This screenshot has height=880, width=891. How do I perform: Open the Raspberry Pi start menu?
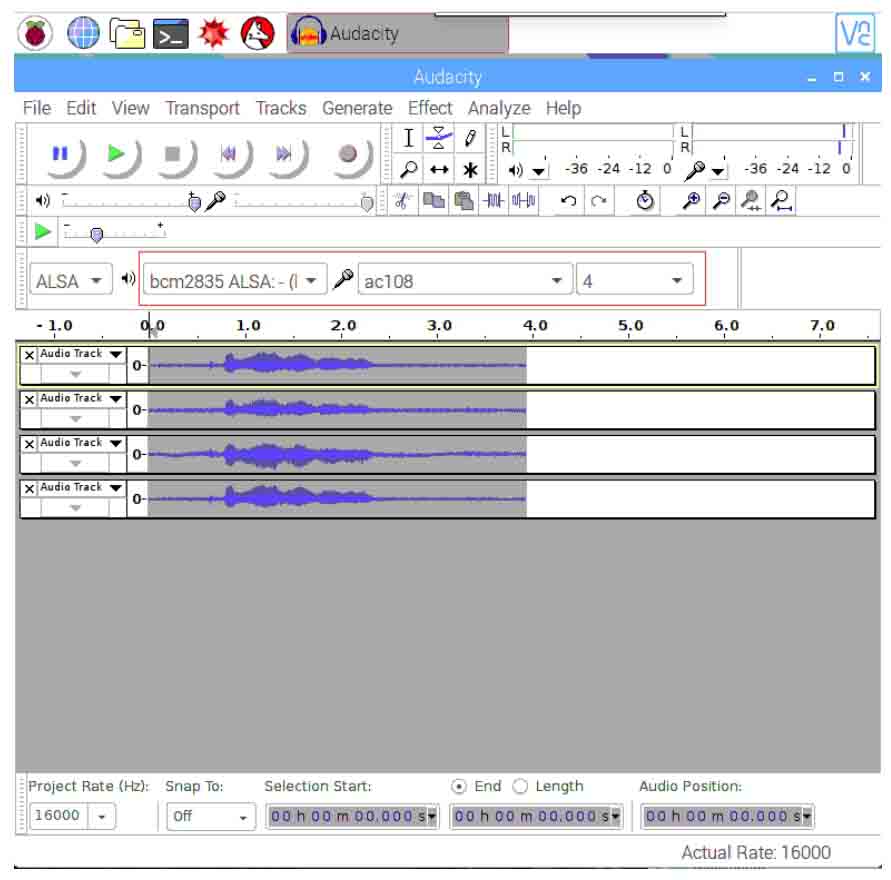coord(34,34)
